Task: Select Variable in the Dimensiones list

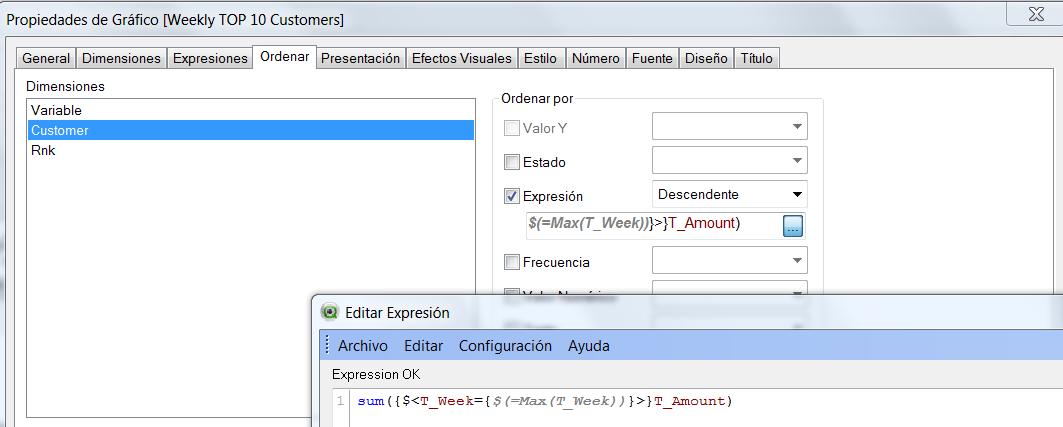Action: point(251,110)
